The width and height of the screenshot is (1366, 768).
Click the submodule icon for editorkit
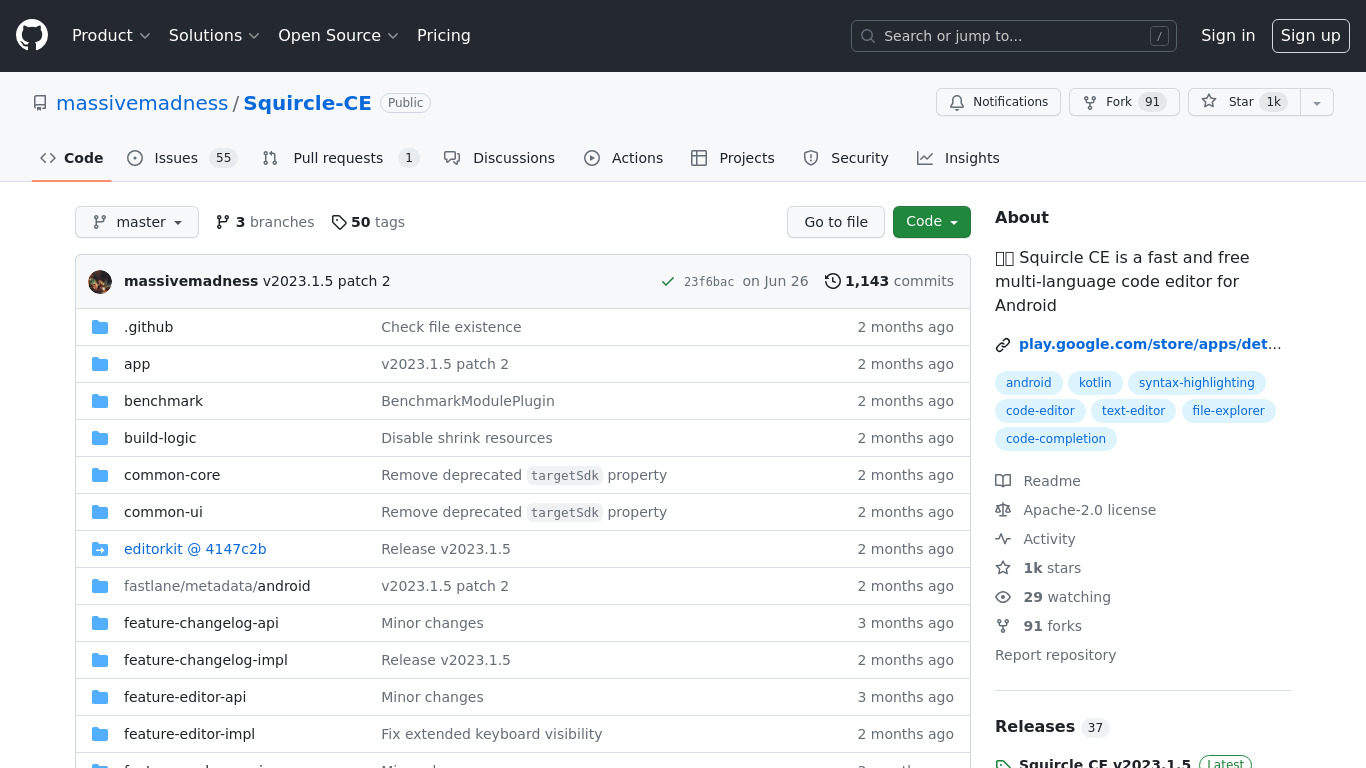coord(100,549)
